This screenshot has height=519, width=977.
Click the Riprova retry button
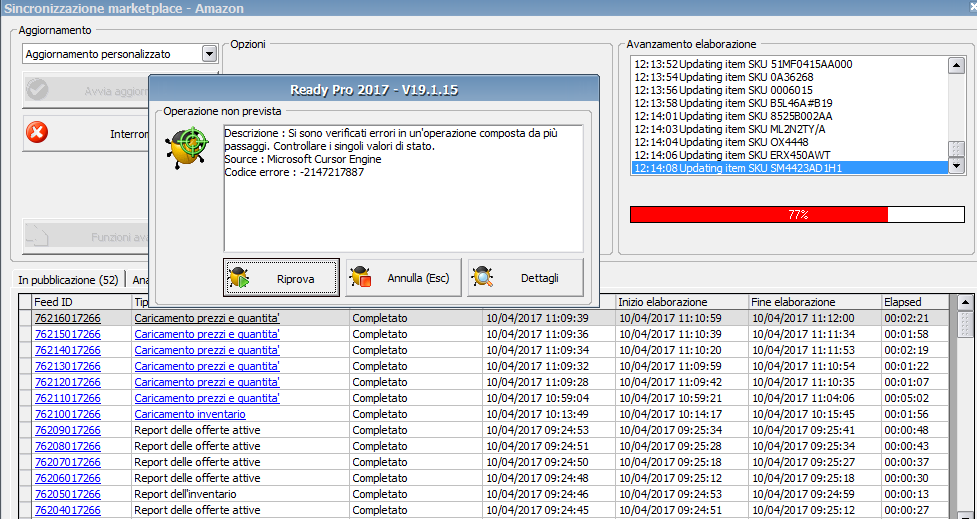pyautogui.click(x=281, y=278)
